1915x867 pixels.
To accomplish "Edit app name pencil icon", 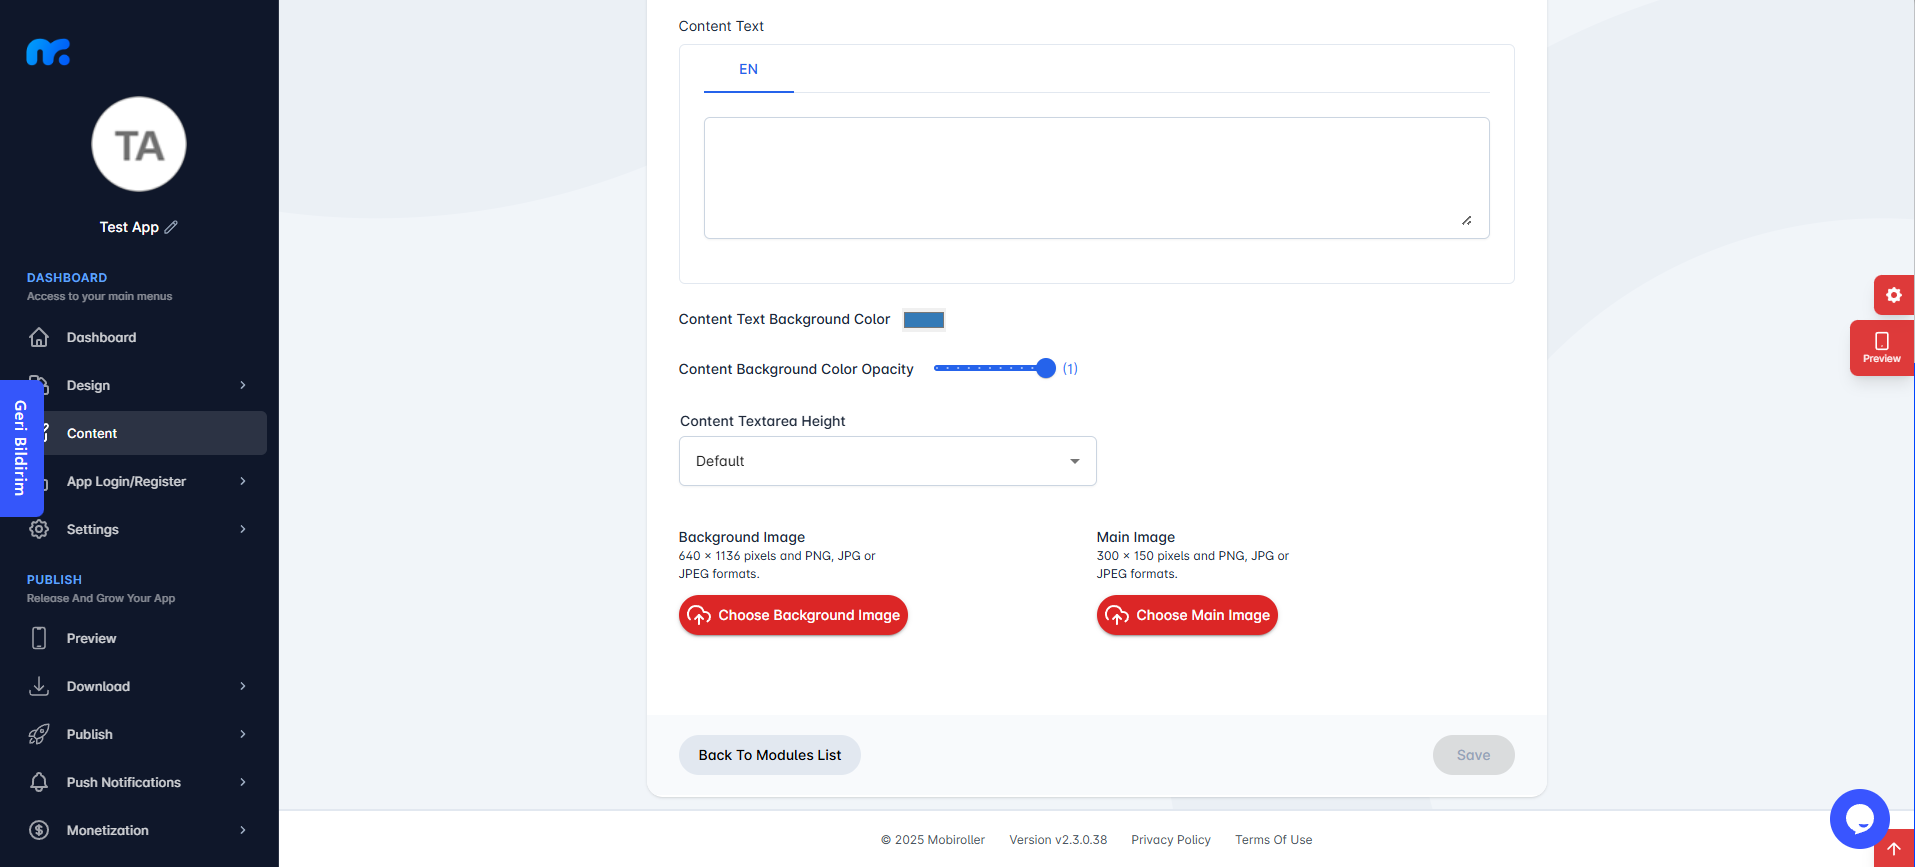I will (171, 227).
